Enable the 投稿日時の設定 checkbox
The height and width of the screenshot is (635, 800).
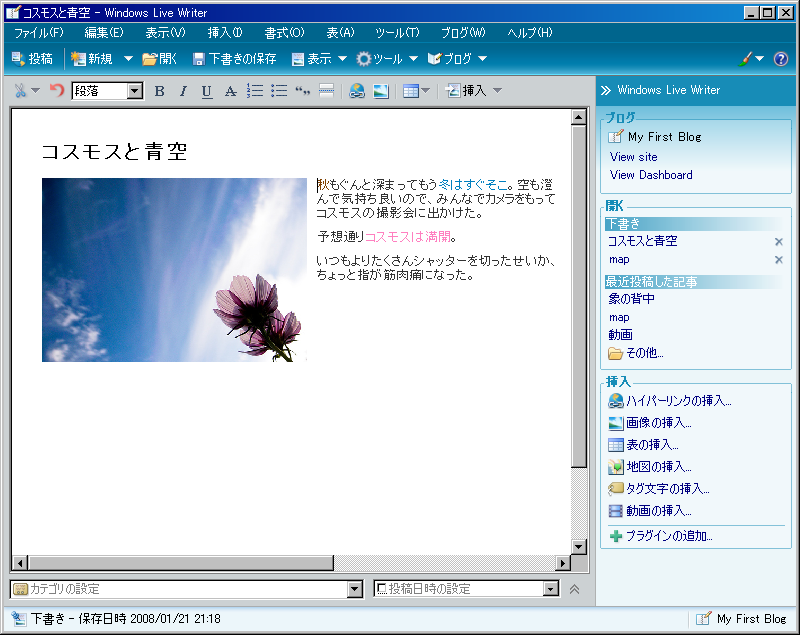(381, 589)
